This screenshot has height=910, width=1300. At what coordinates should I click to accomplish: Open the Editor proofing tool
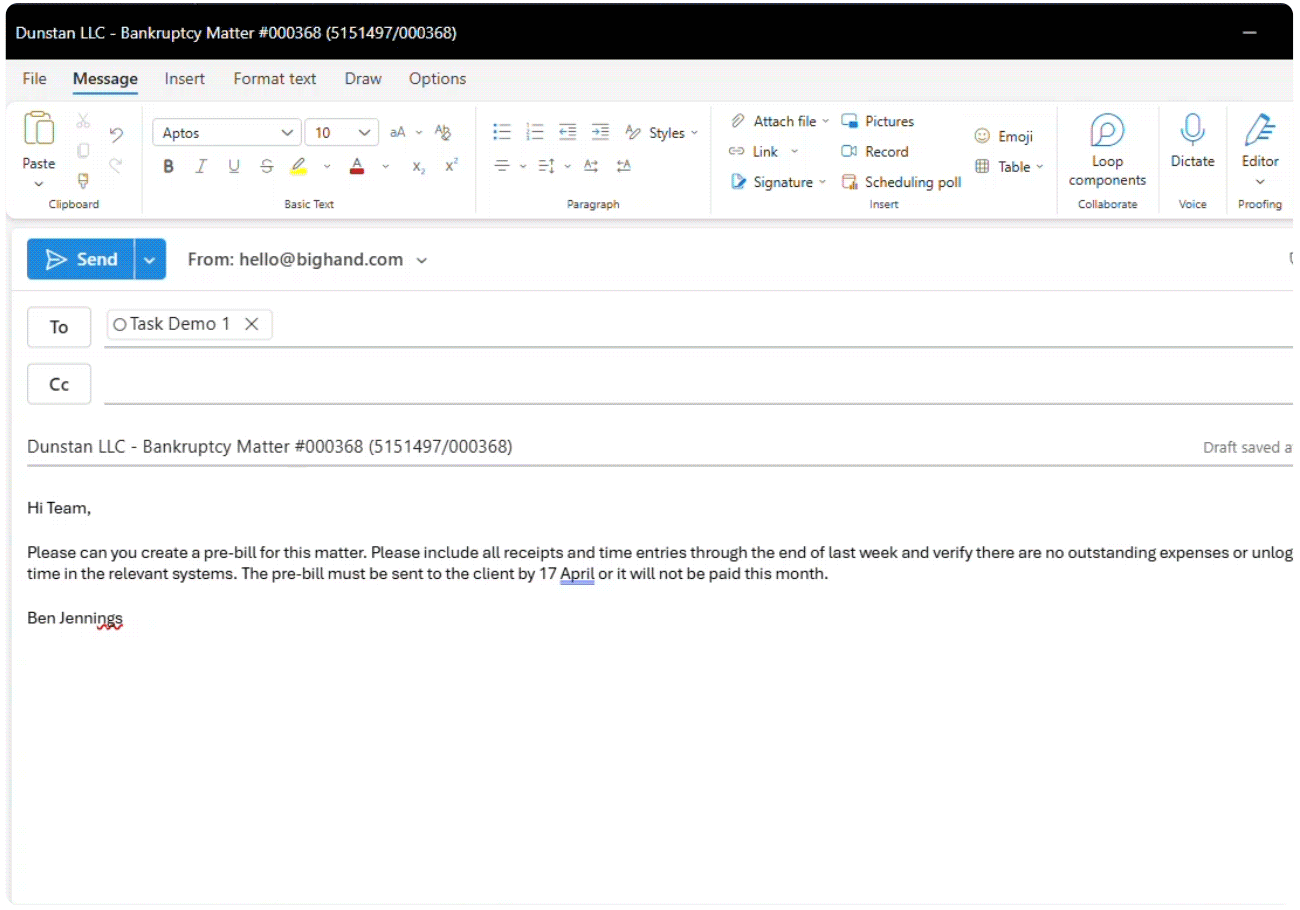(1260, 141)
